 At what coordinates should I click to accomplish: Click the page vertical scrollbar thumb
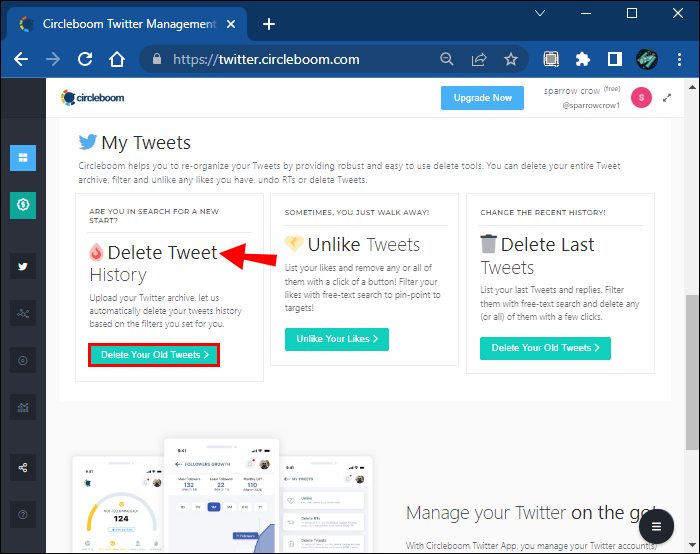(692, 372)
